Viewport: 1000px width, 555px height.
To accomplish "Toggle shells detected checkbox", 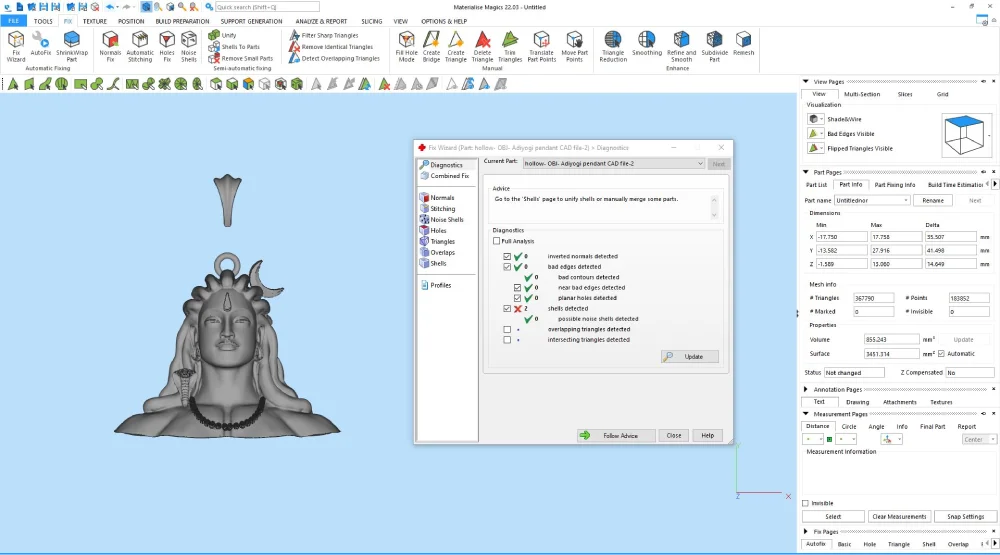I will [x=507, y=309].
